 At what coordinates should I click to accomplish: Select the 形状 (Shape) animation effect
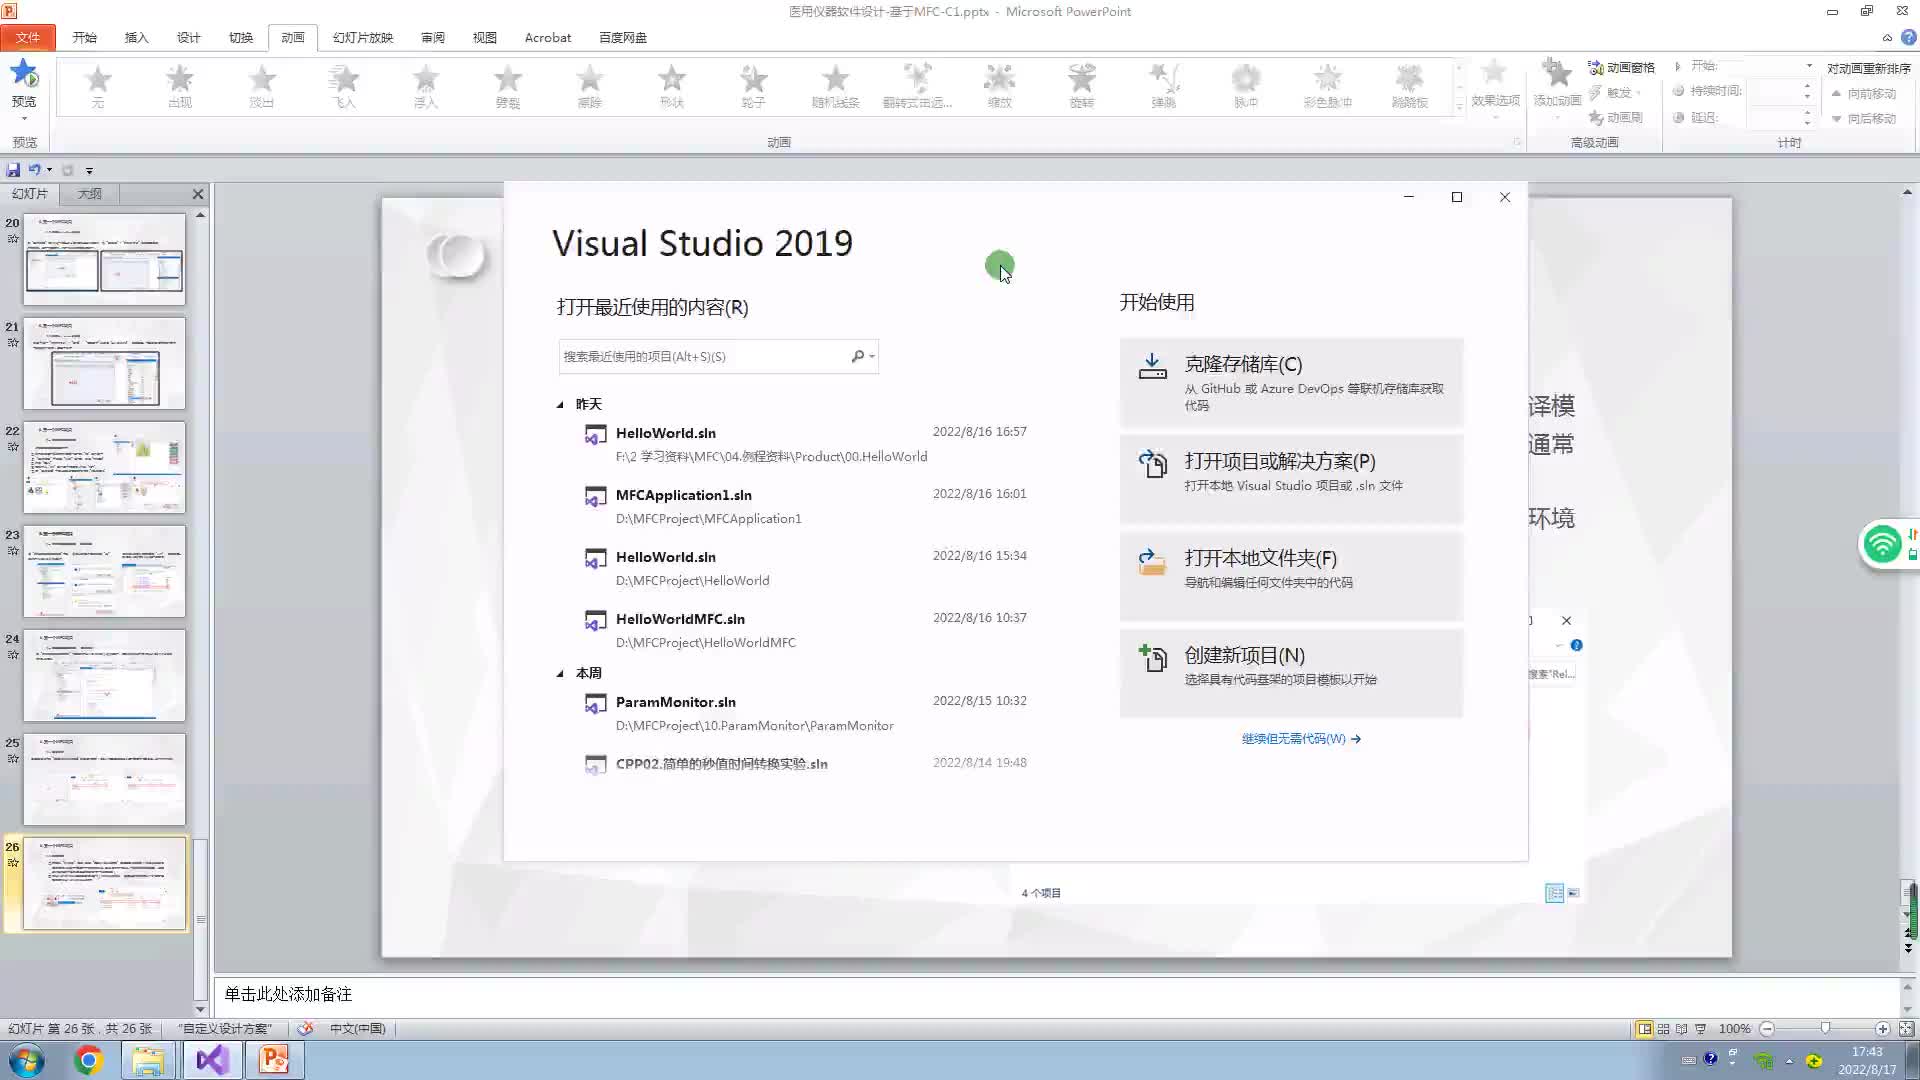(672, 86)
